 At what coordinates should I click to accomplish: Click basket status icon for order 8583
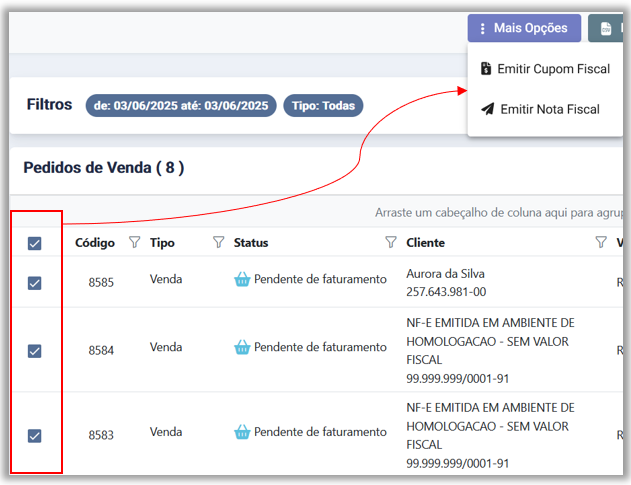(242, 432)
